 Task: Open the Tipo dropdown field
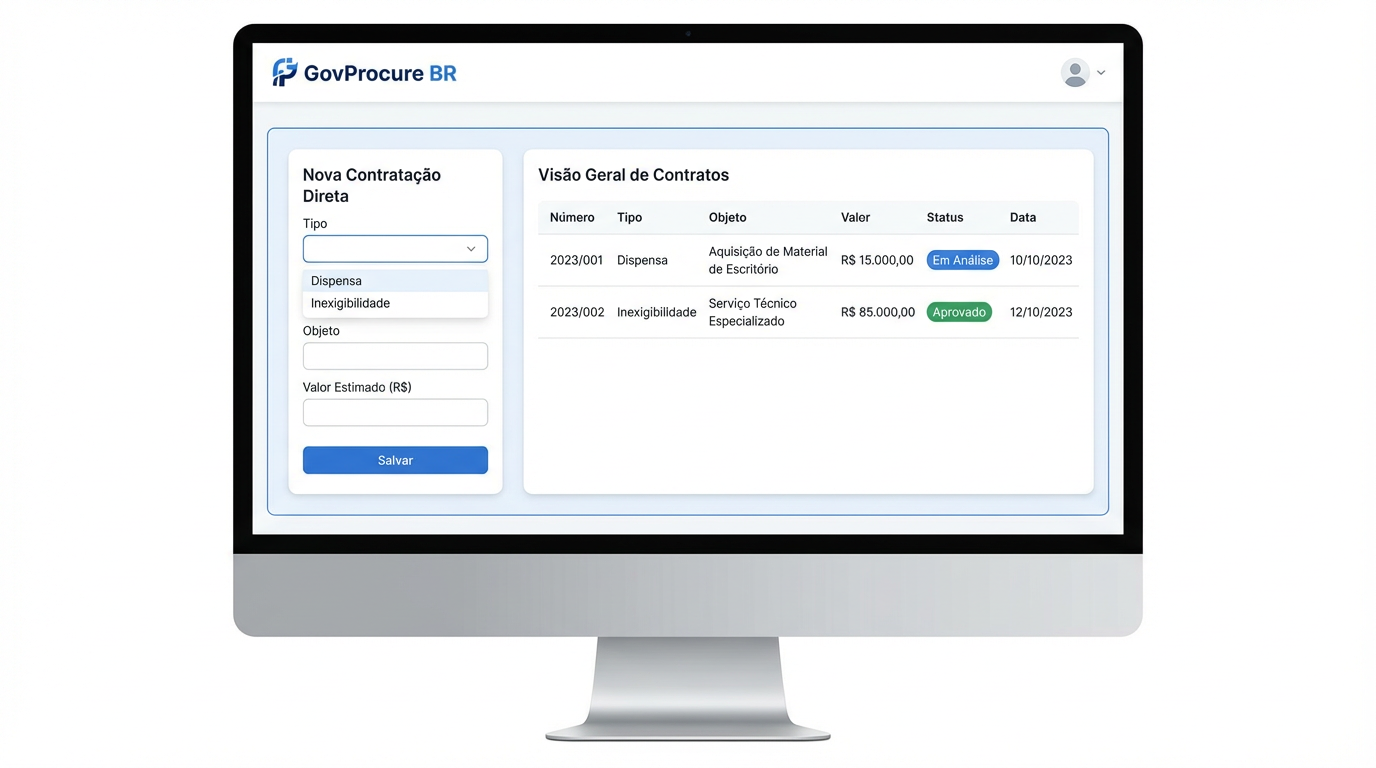(385, 249)
